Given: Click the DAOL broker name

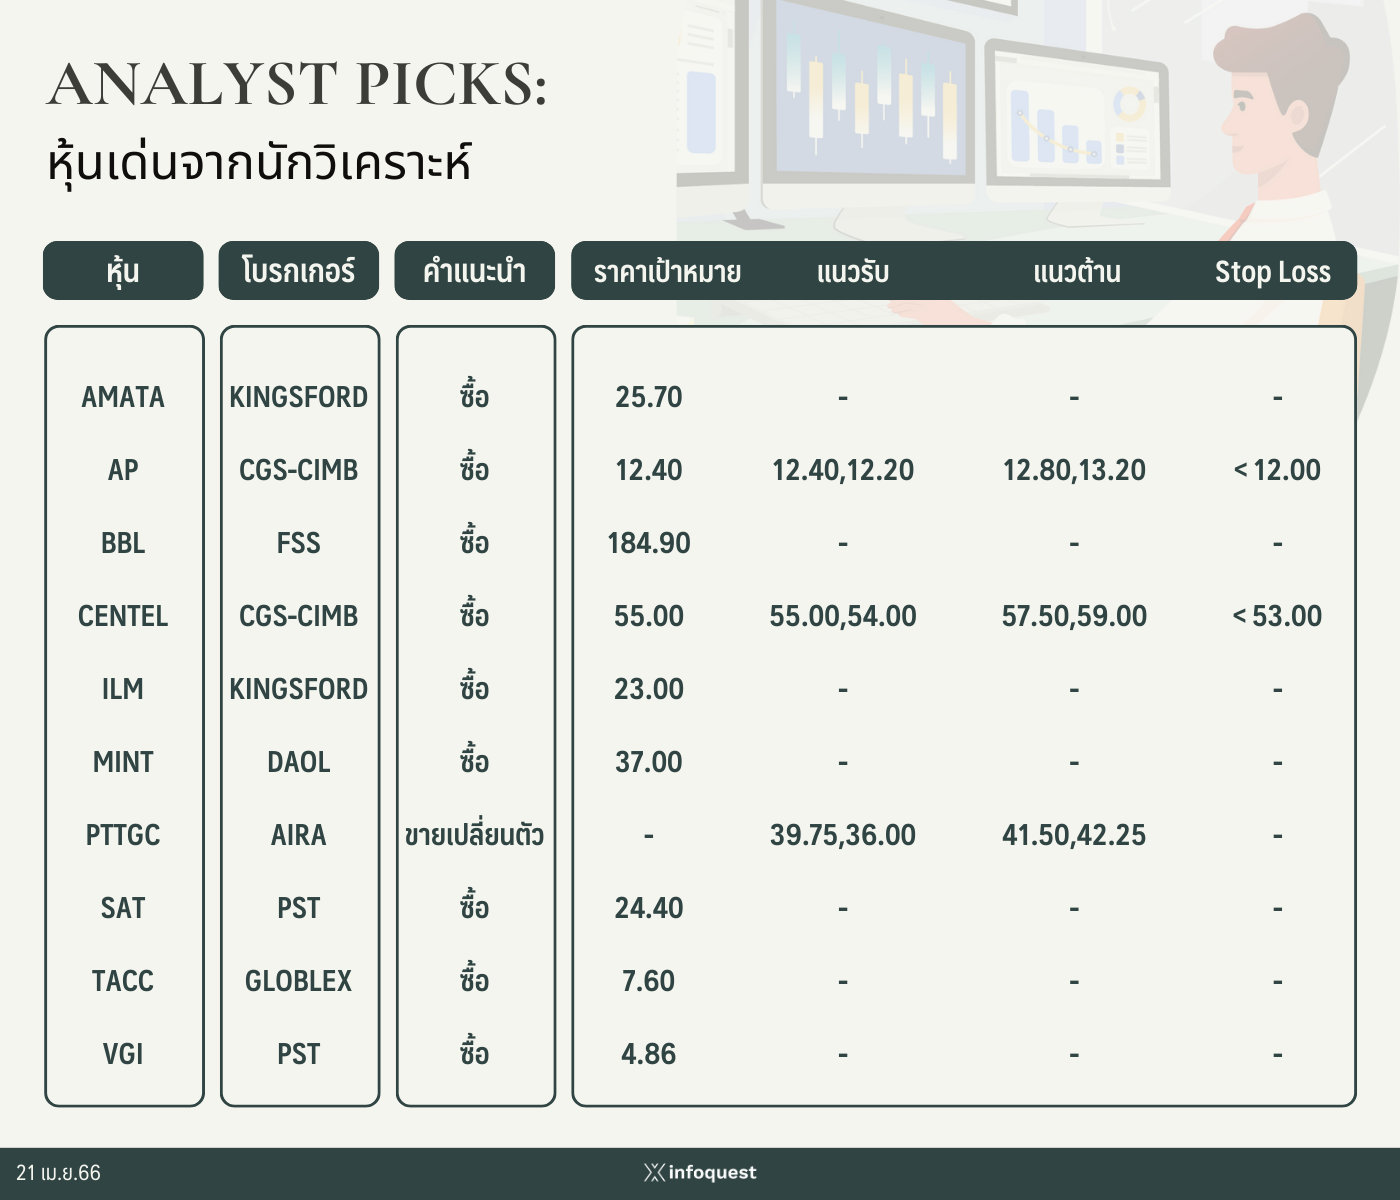Looking at the screenshot, I should [x=299, y=762].
